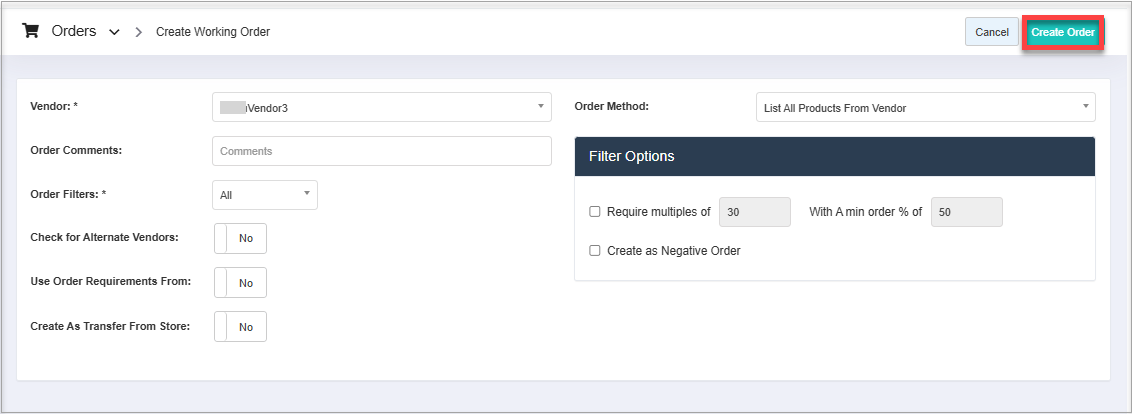Image resolution: width=1132 pixels, height=414 pixels.
Task: Click the Order Method dropdown arrow
Action: pos(1085,106)
